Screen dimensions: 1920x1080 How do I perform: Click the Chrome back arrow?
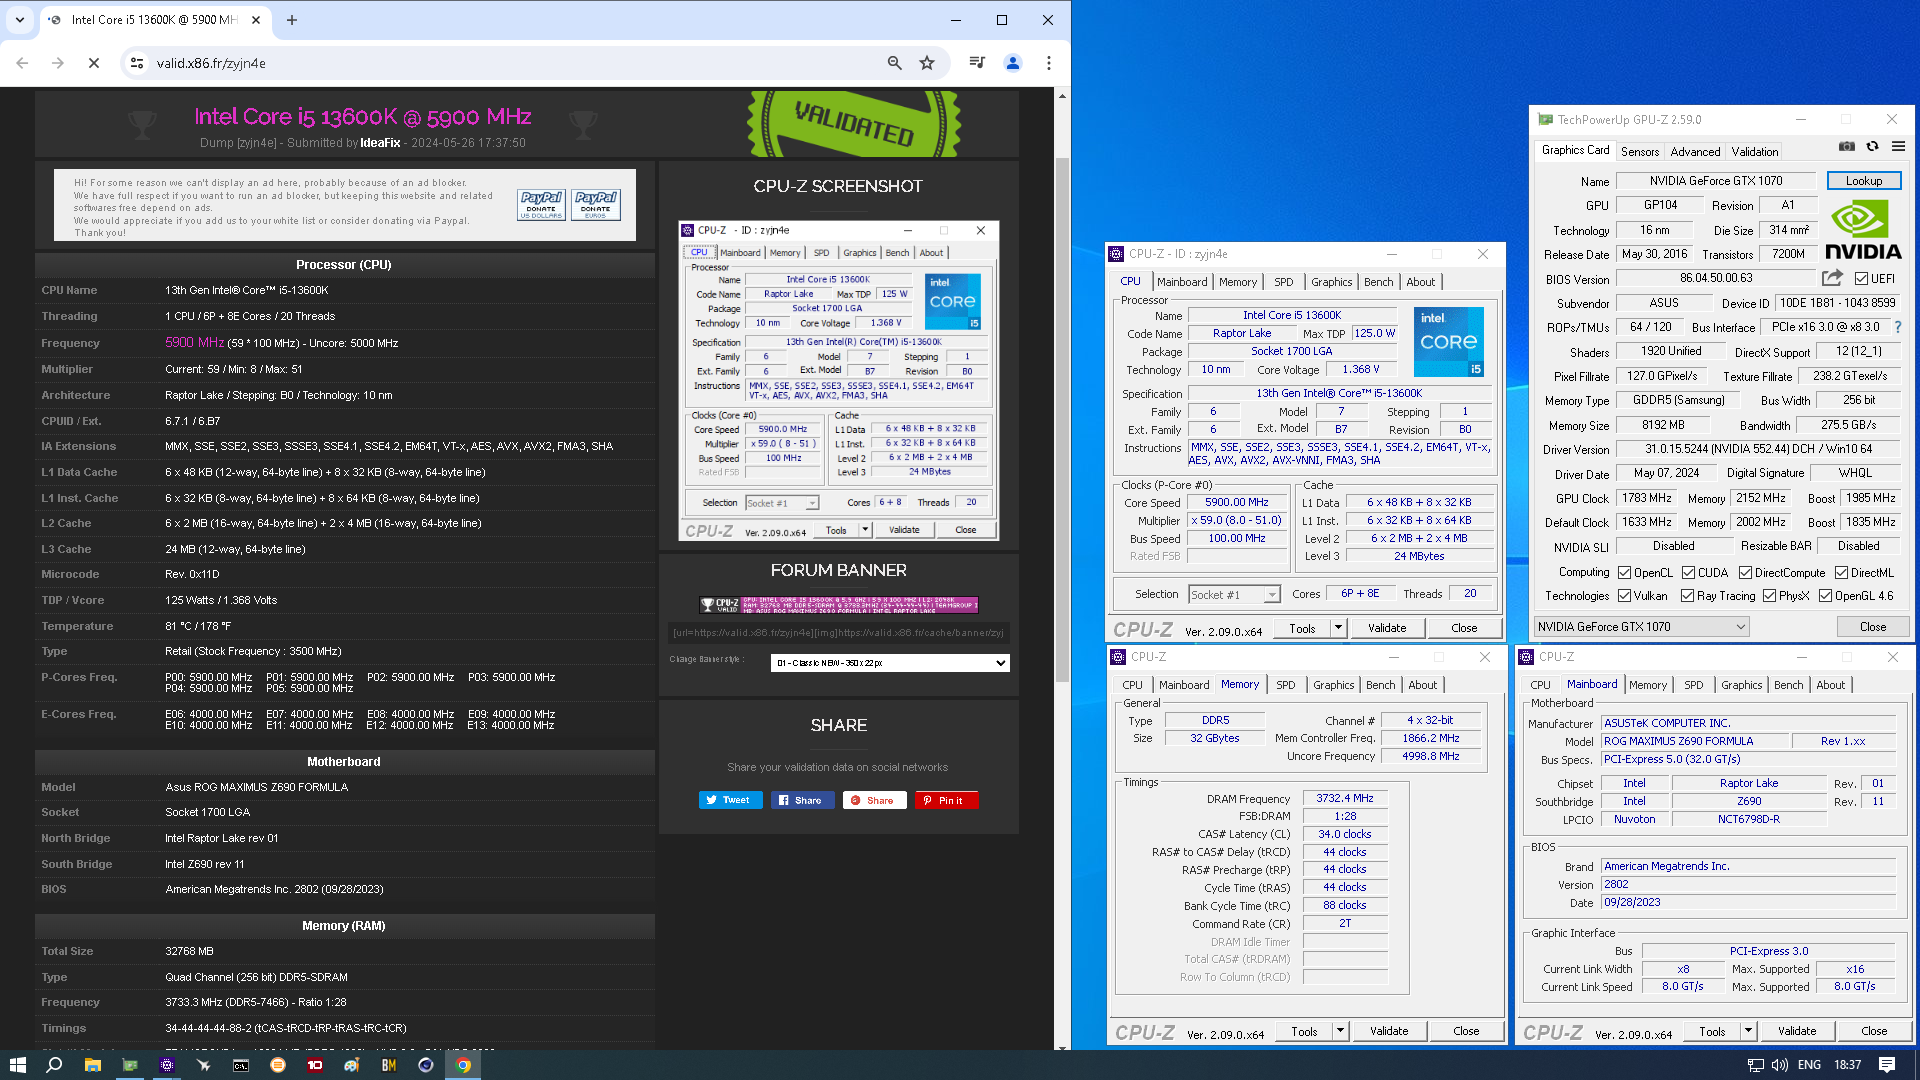coord(22,63)
